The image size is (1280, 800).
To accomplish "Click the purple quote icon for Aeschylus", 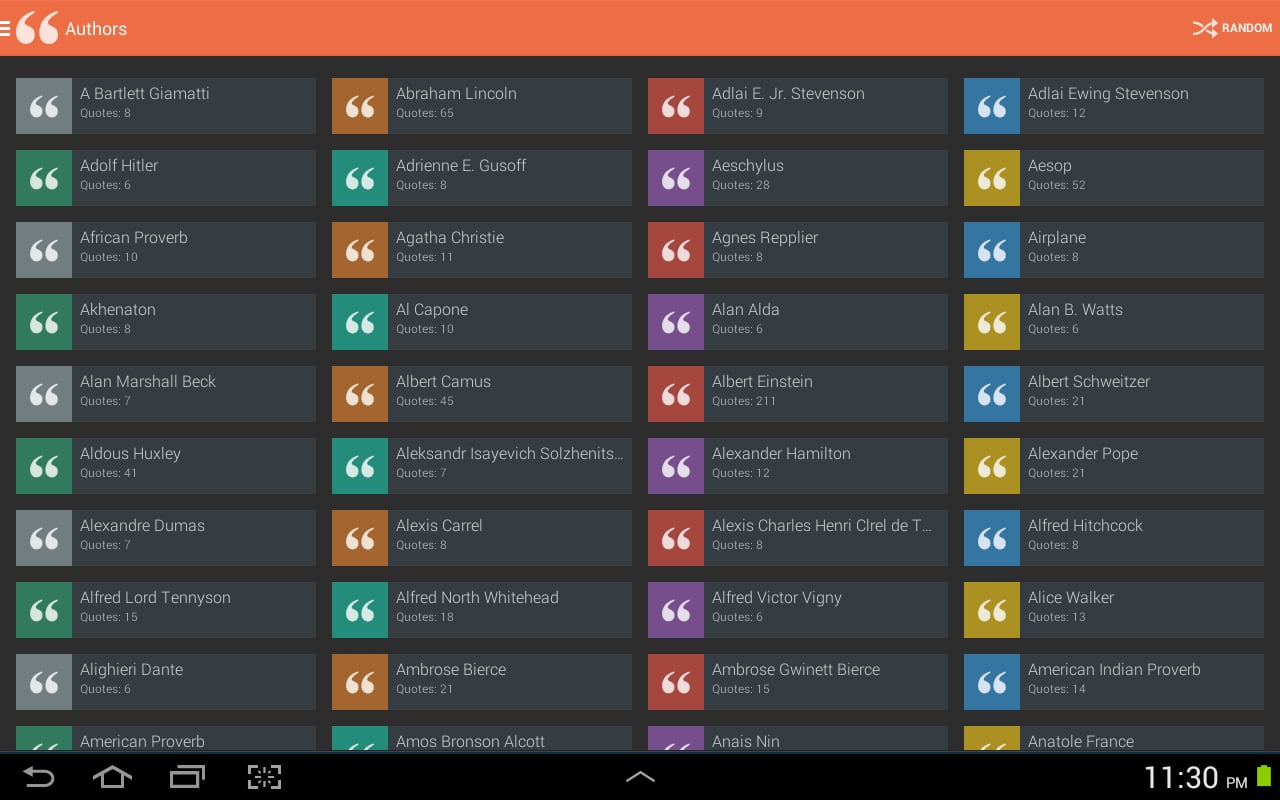I will (676, 178).
